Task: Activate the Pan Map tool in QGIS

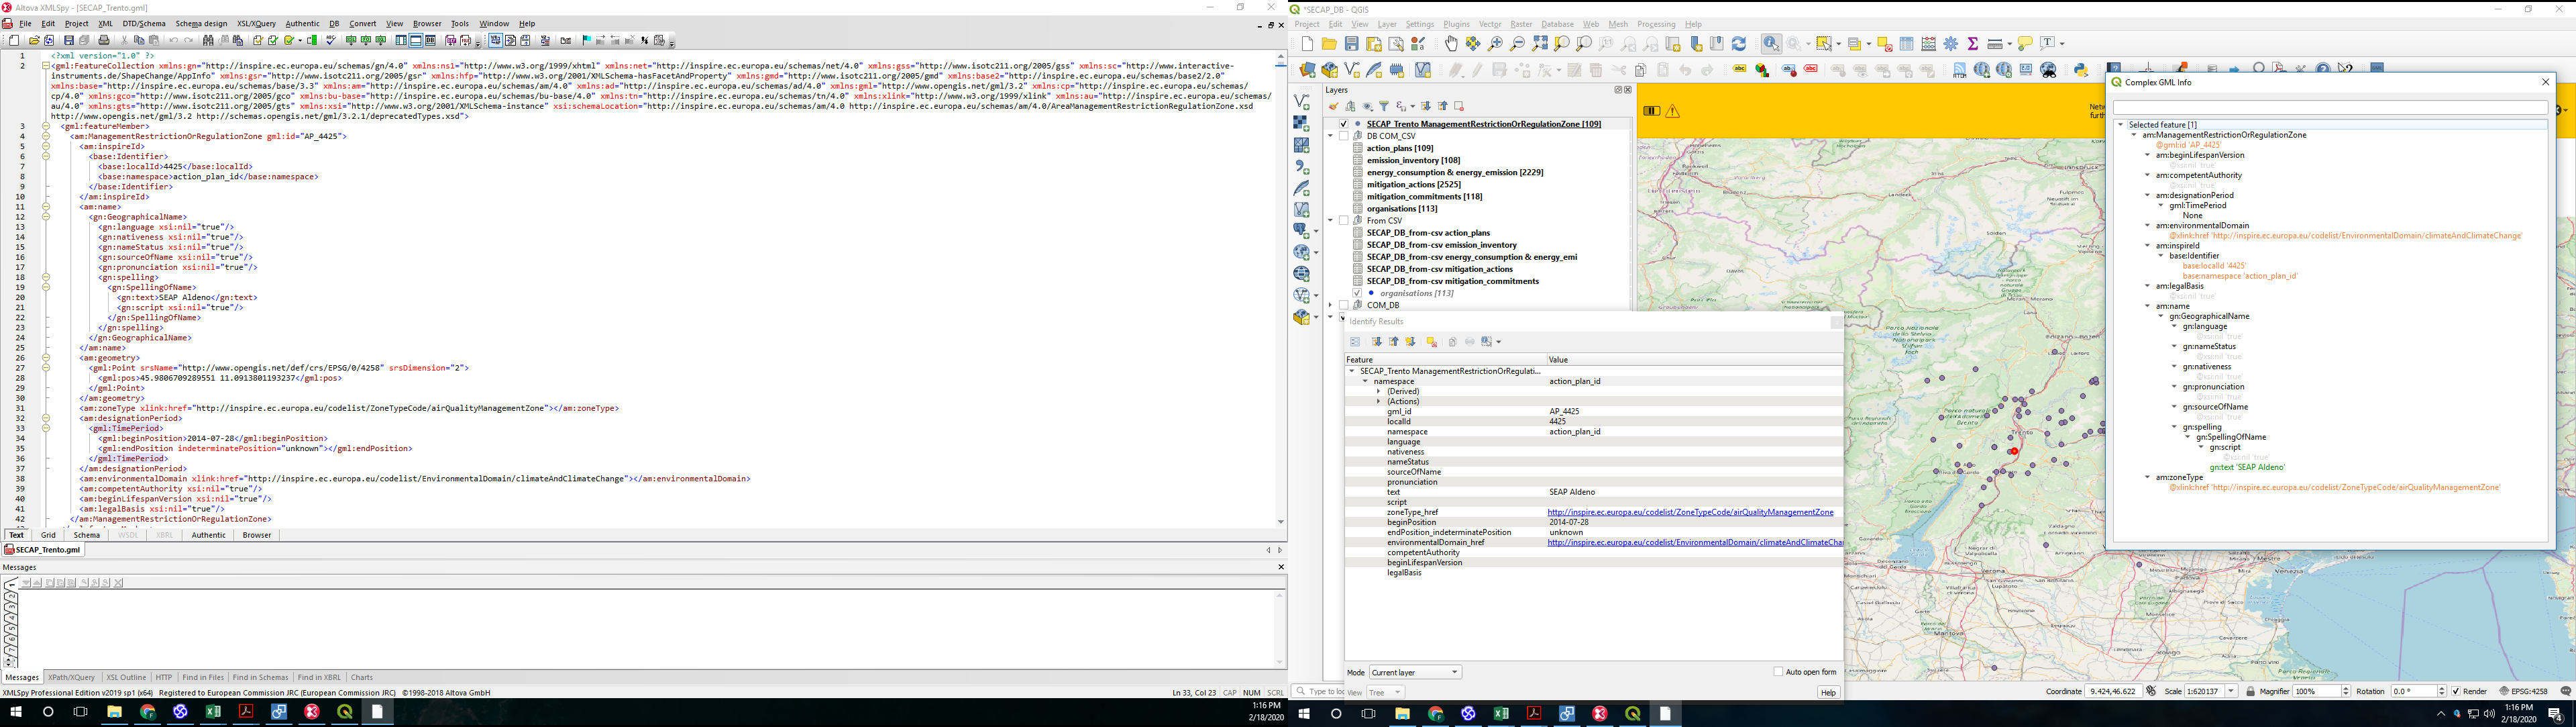Action: click(x=1451, y=44)
